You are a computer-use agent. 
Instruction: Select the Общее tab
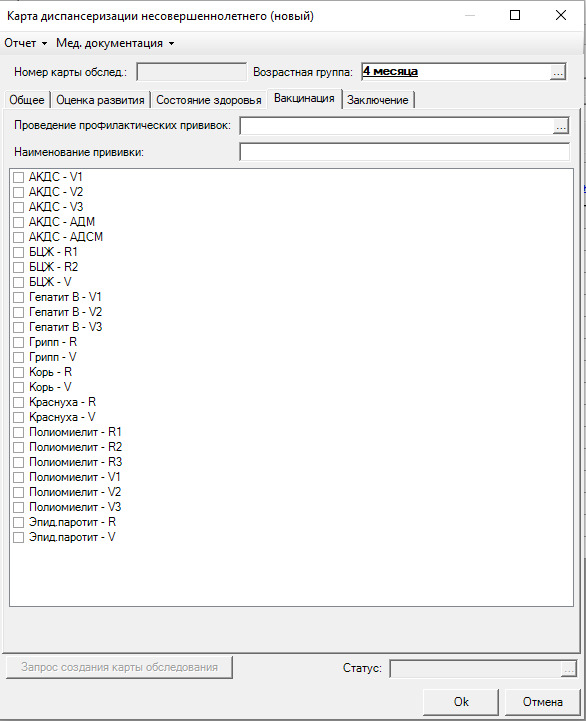tap(27, 100)
